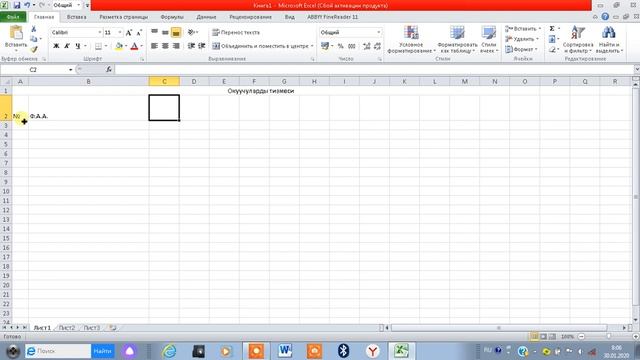Toggle top vertical alignment
The height and width of the screenshot is (360, 640).
click(155, 32)
